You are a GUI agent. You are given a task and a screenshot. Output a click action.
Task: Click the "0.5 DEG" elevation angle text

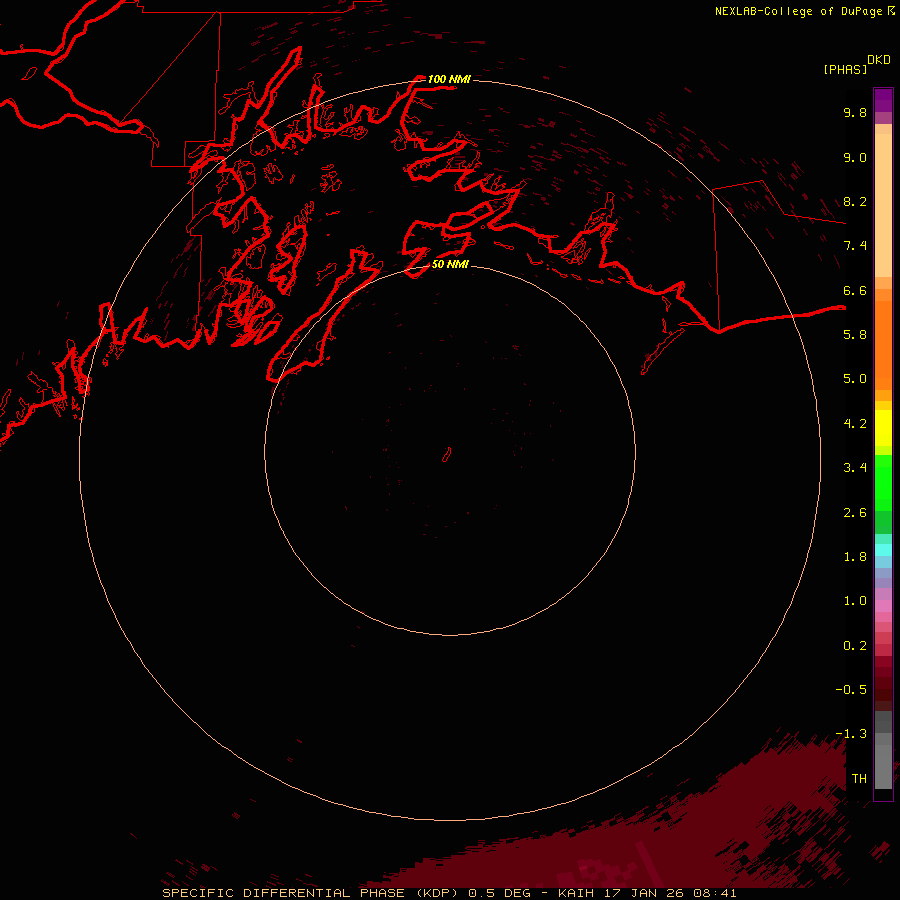click(x=499, y=893)
